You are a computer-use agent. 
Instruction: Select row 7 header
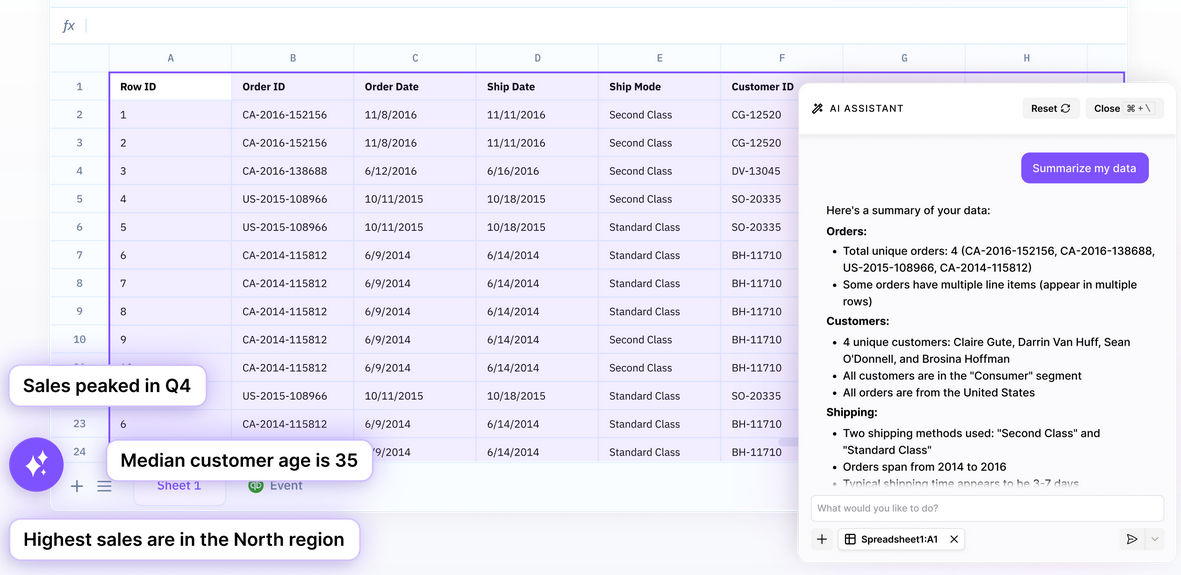(x=80, y=255)
